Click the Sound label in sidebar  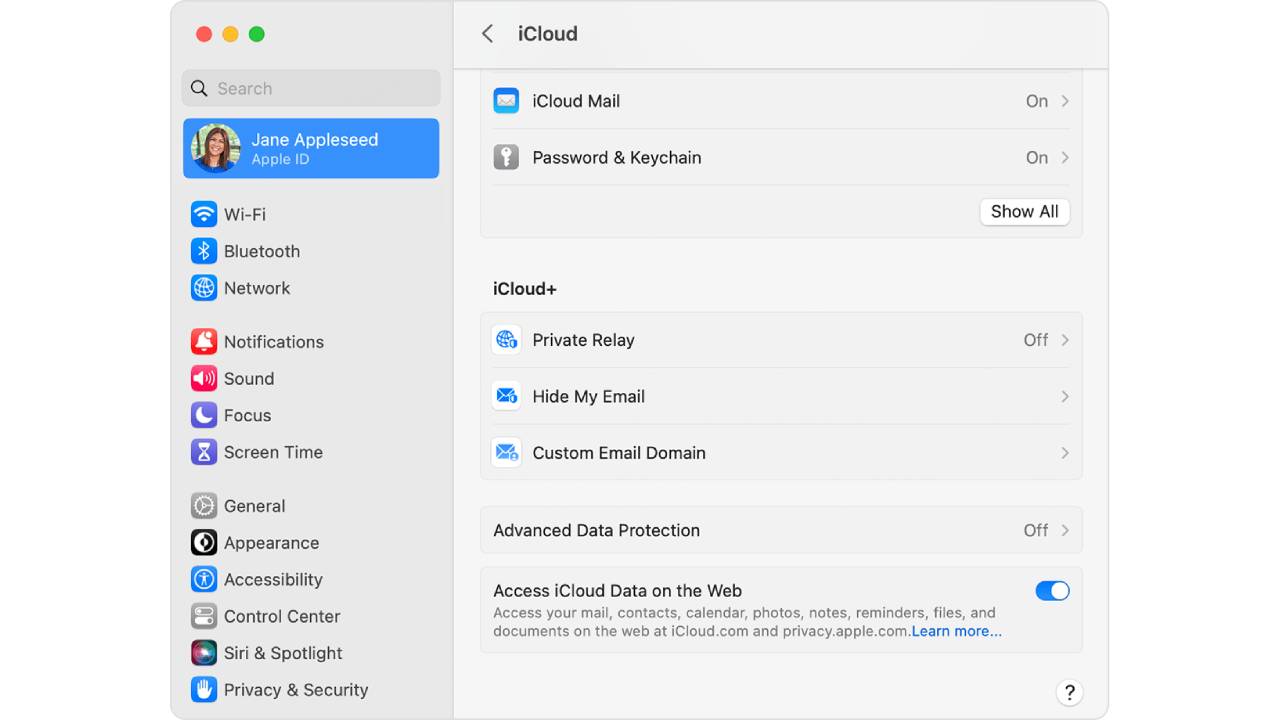(x=249, y=379)
